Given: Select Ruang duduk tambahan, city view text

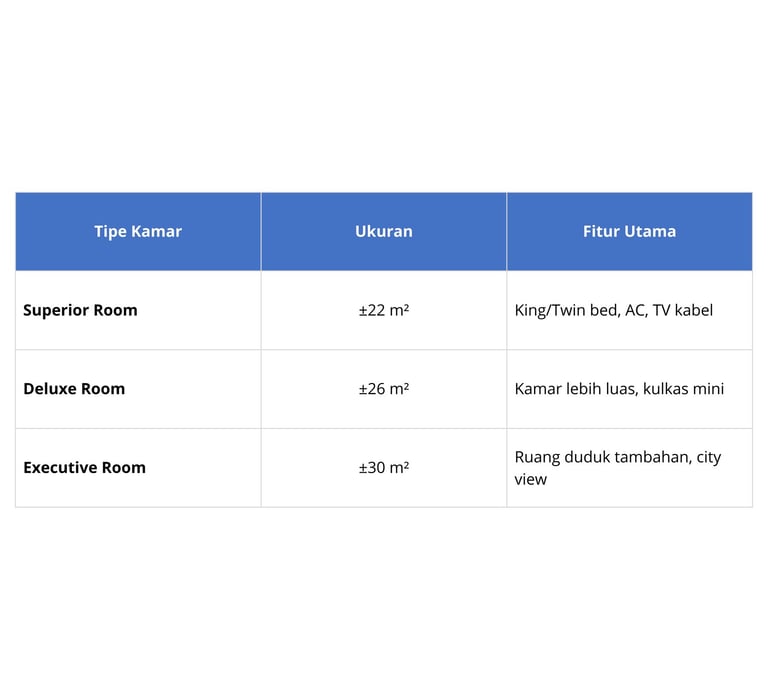Looking at the screenshot, I should coord(618,468).
